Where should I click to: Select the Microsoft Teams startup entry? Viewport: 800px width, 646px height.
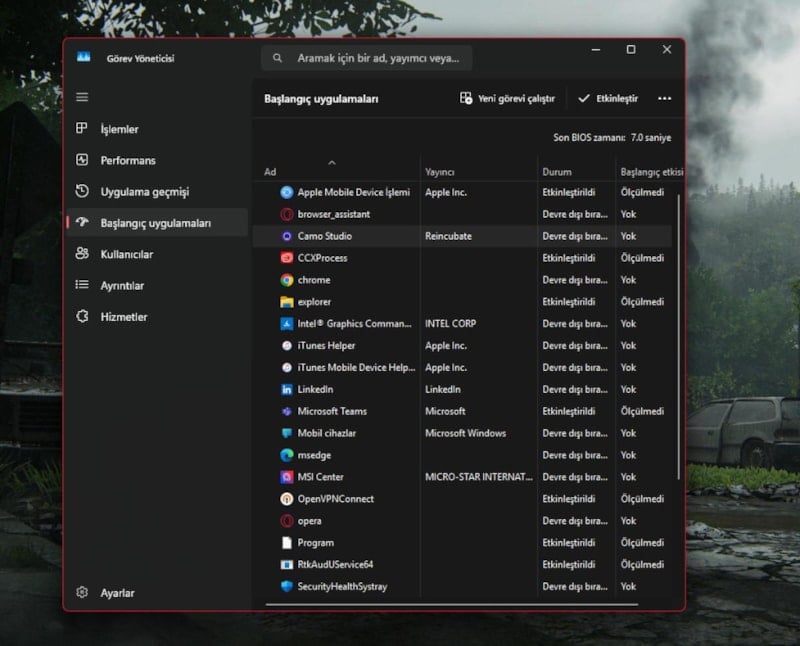coord(332,411)
